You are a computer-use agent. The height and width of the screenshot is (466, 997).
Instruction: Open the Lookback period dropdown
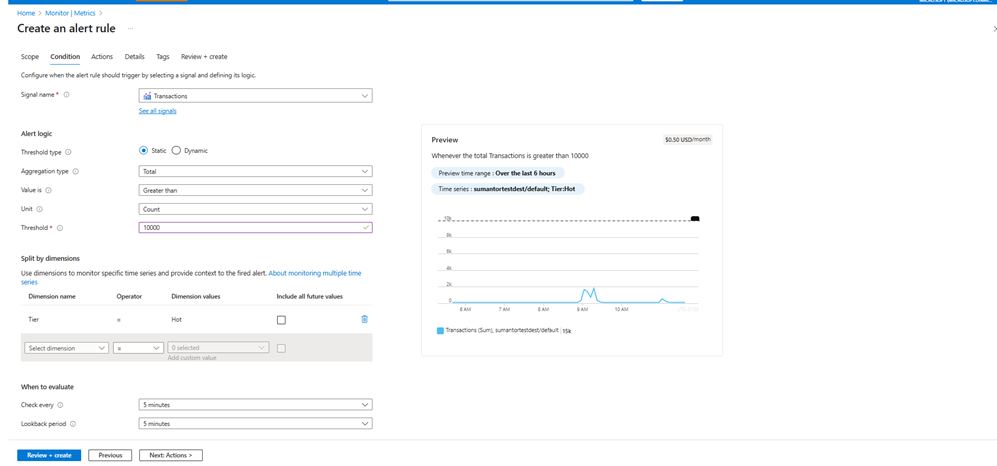255,423
